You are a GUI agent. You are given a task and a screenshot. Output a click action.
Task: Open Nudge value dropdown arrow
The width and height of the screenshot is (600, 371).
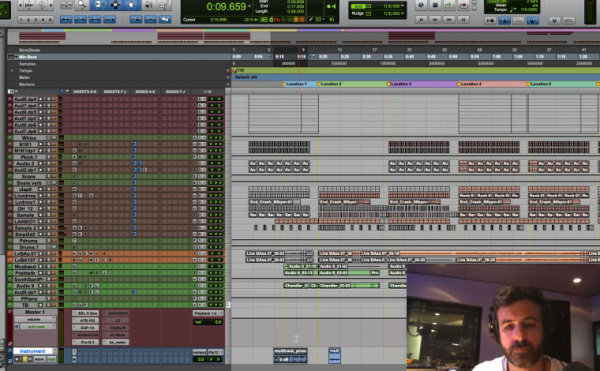[402, 13]
